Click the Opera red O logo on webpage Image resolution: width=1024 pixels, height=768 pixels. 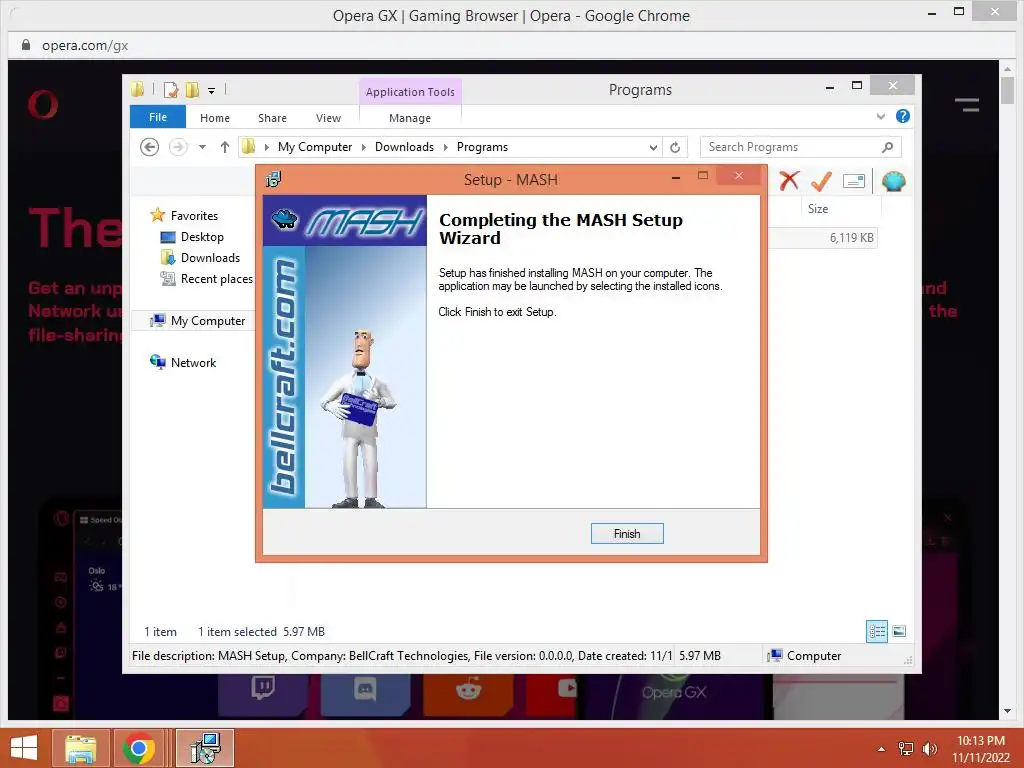(43, 104)
